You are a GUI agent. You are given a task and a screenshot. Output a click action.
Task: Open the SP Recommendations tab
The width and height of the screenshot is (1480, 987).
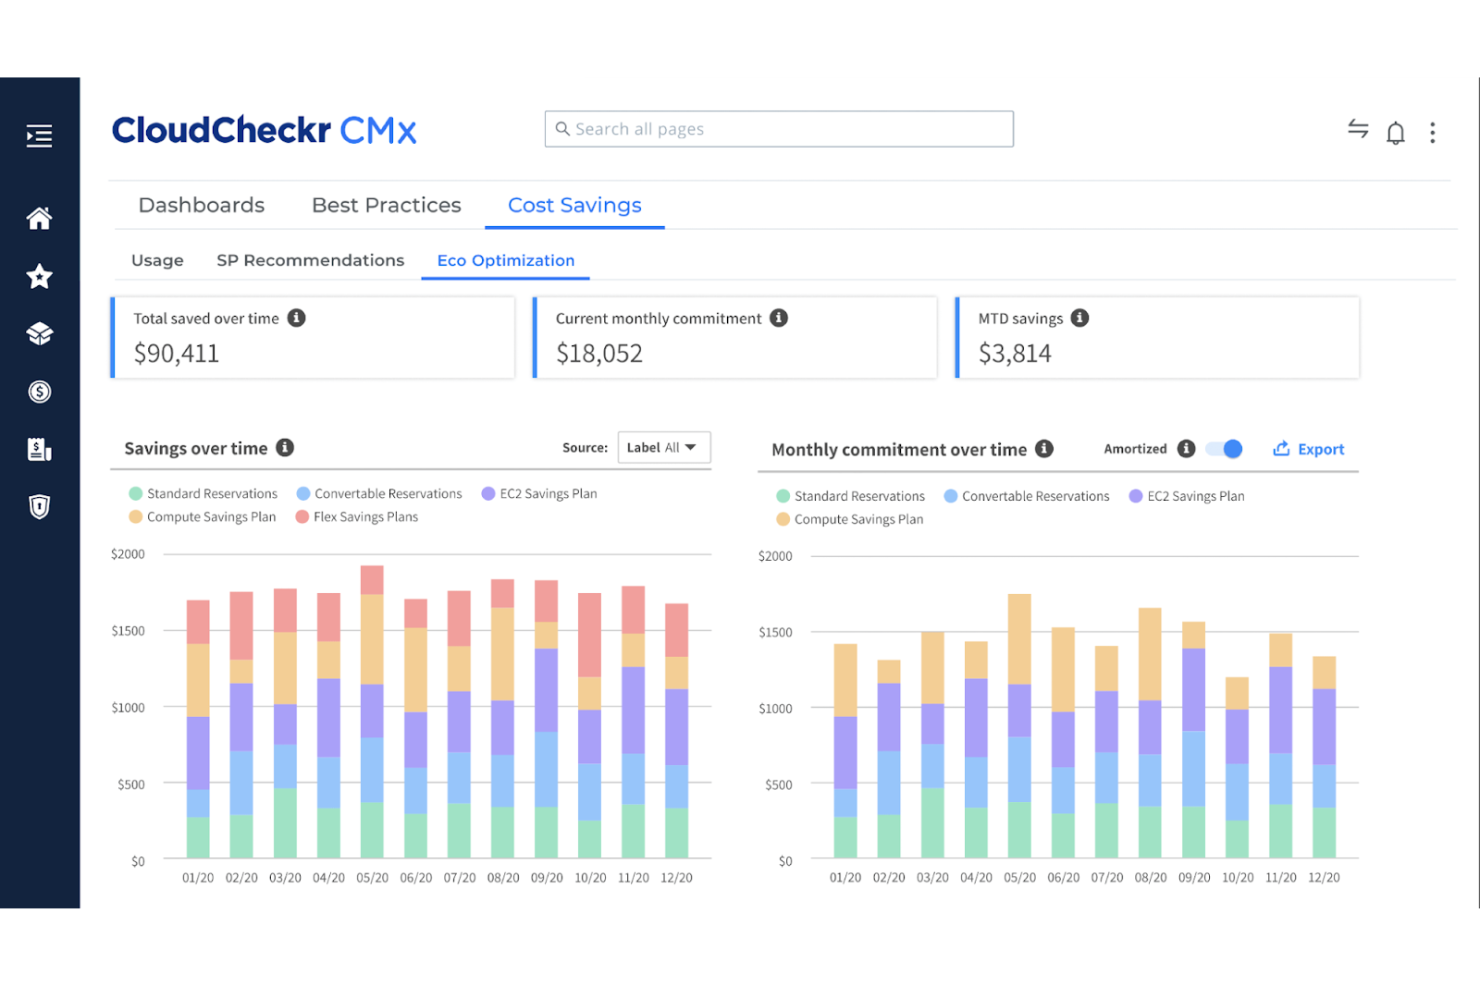click(310, 260)
